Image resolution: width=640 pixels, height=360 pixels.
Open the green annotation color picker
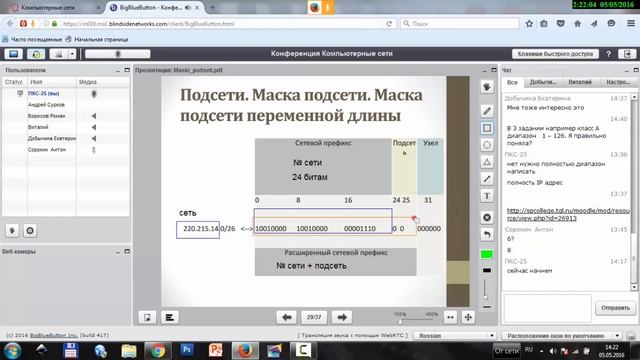(487, 254)
